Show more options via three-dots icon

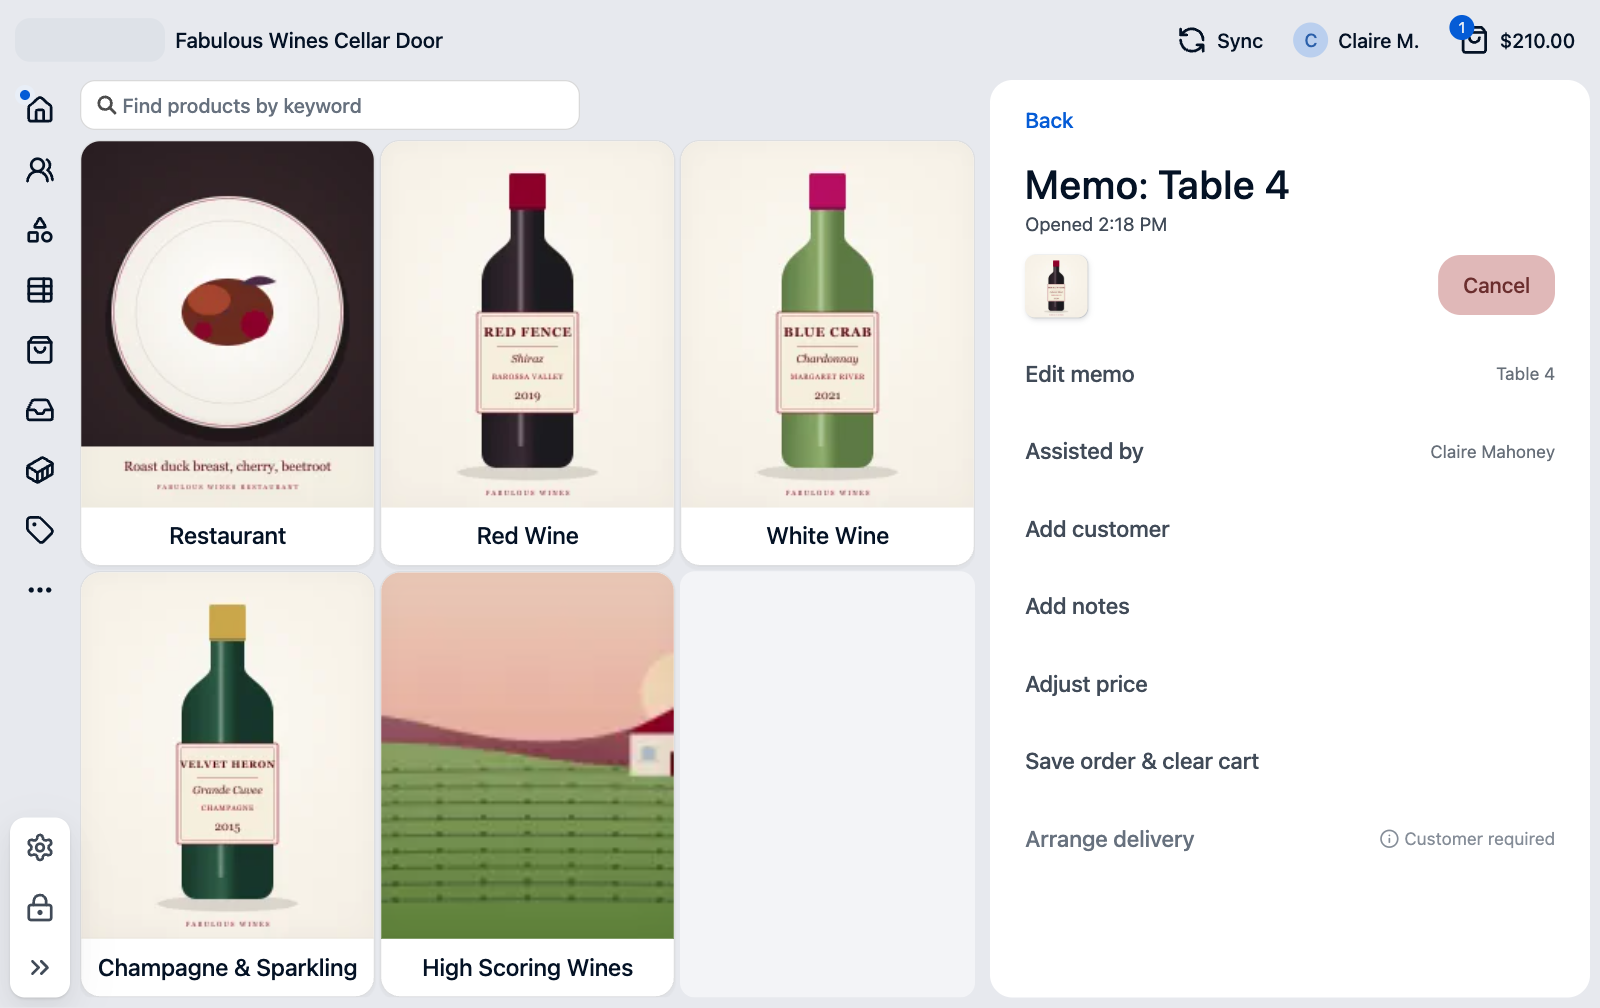(40, 590)
